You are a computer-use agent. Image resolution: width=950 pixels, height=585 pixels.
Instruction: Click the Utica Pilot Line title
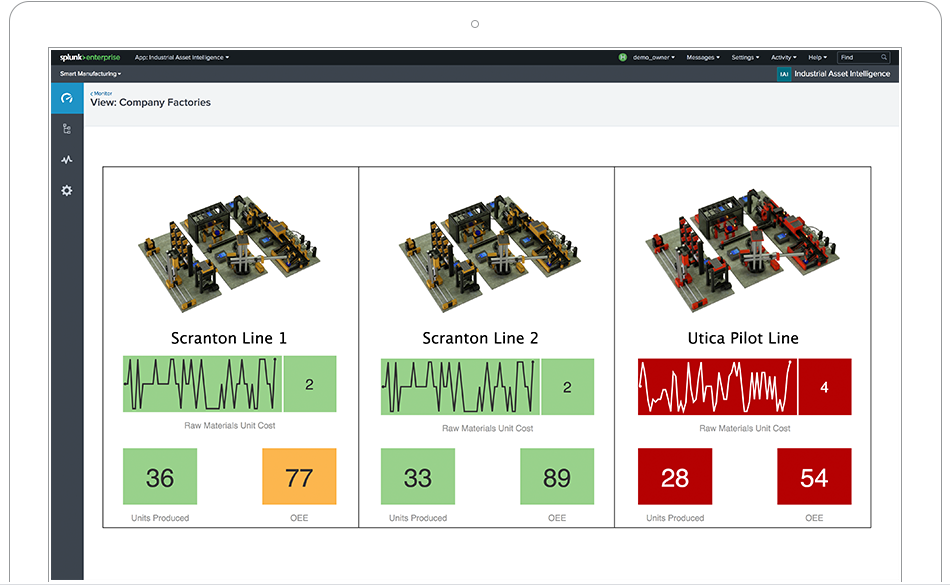click(743, 338)
